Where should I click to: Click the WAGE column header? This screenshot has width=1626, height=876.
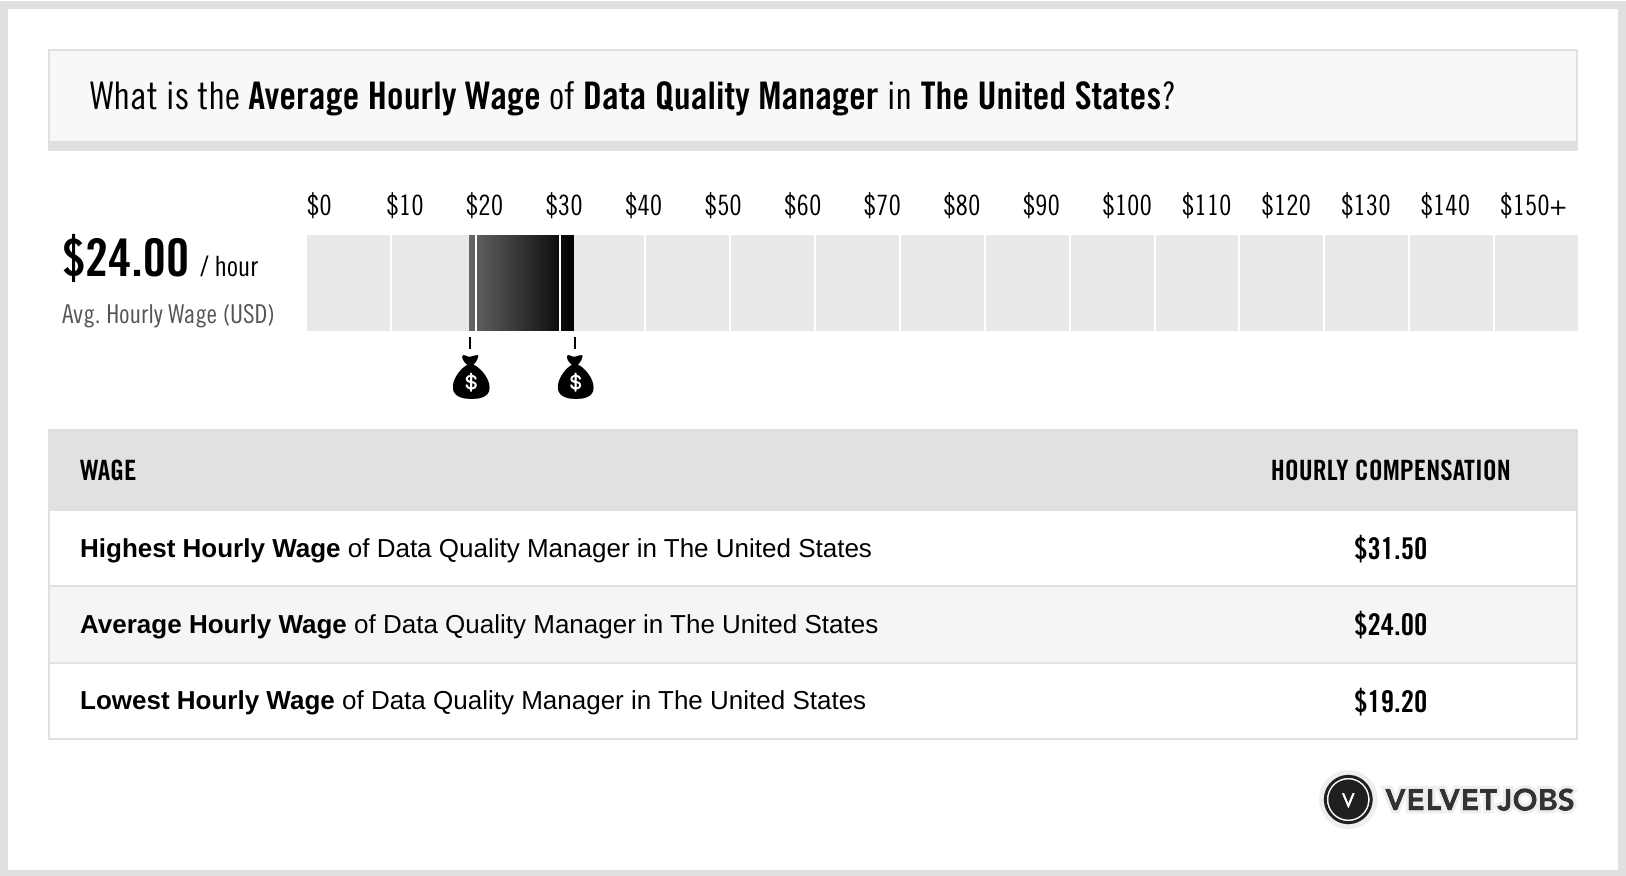(x=108, y=470)
